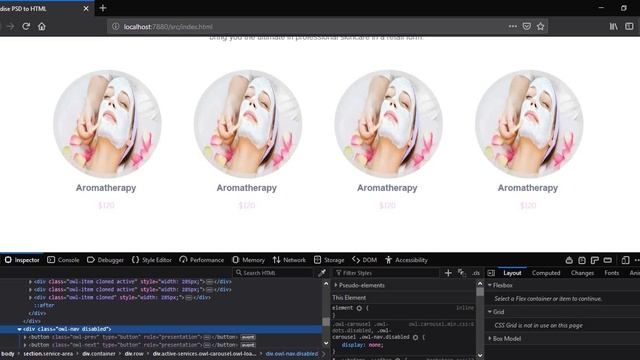This screenshot has width=640, height=360.
Task: Toggle the pseudo-class panel icon
Action: [462, 273]
